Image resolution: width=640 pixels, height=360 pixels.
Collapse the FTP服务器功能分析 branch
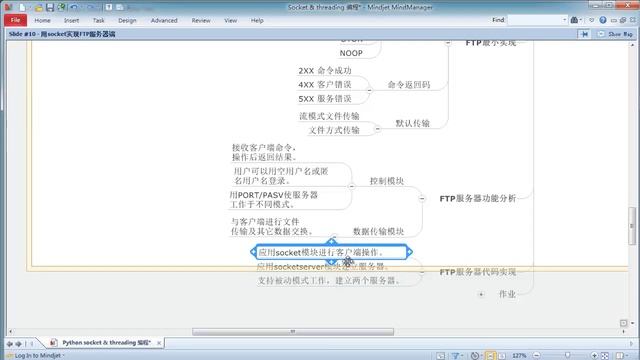click(x=422, y=198)
